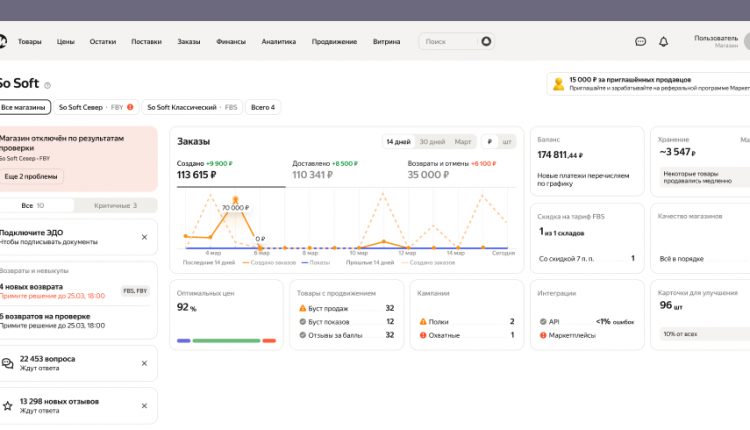Select the 30 дней period
Image resolution: width=750 pixels, height=430 pixels.
point(431,142)
